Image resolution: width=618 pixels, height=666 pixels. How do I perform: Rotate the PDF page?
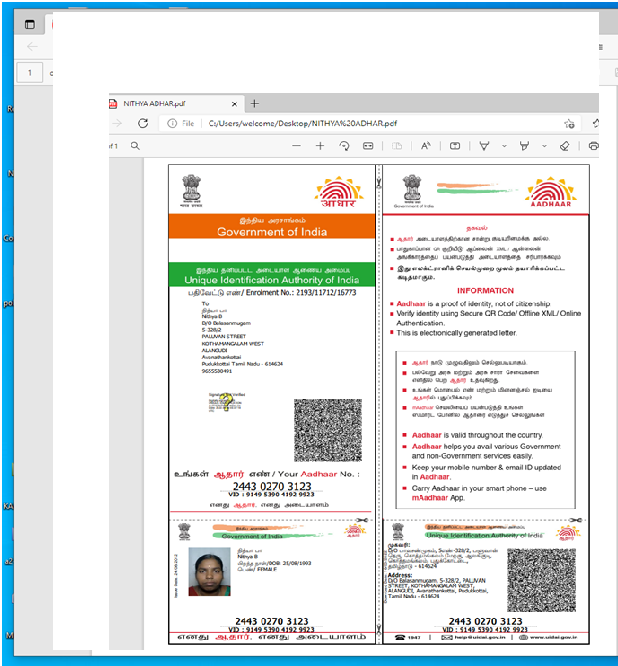(344, 146)
